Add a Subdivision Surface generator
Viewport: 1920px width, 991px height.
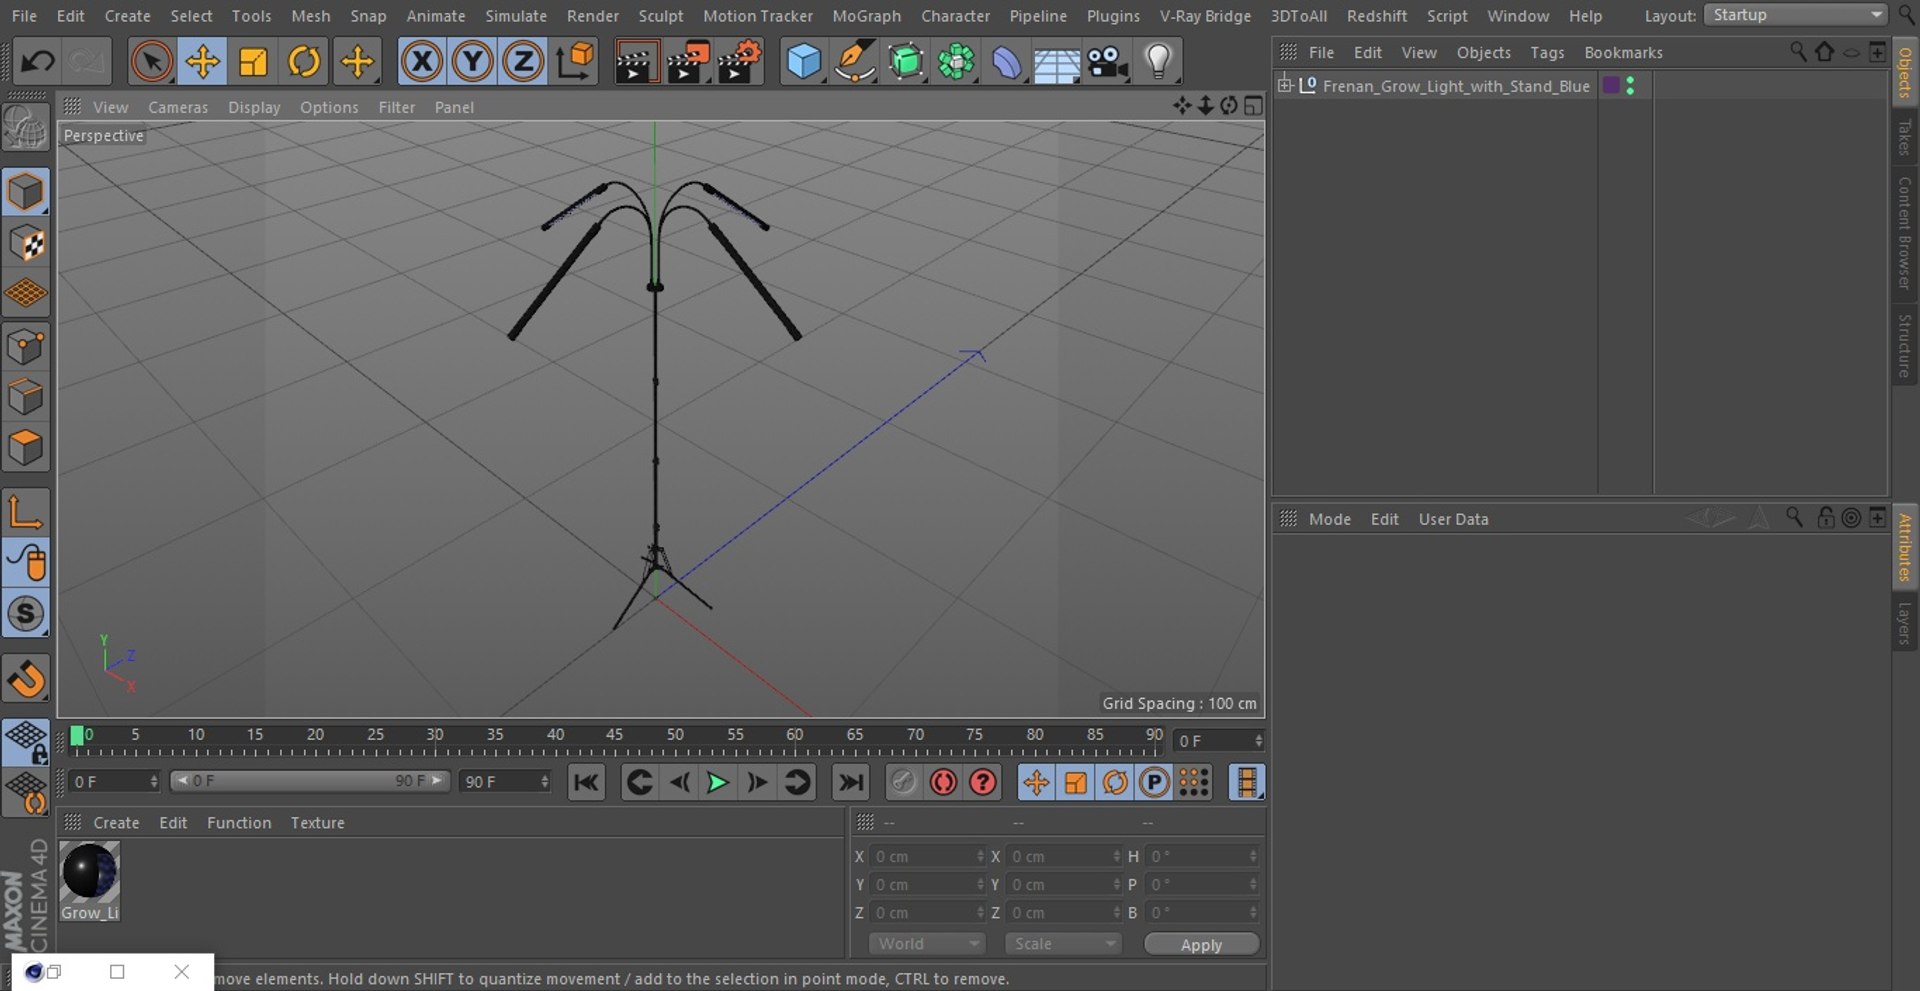pyautogui.click(x=906, y=62)
